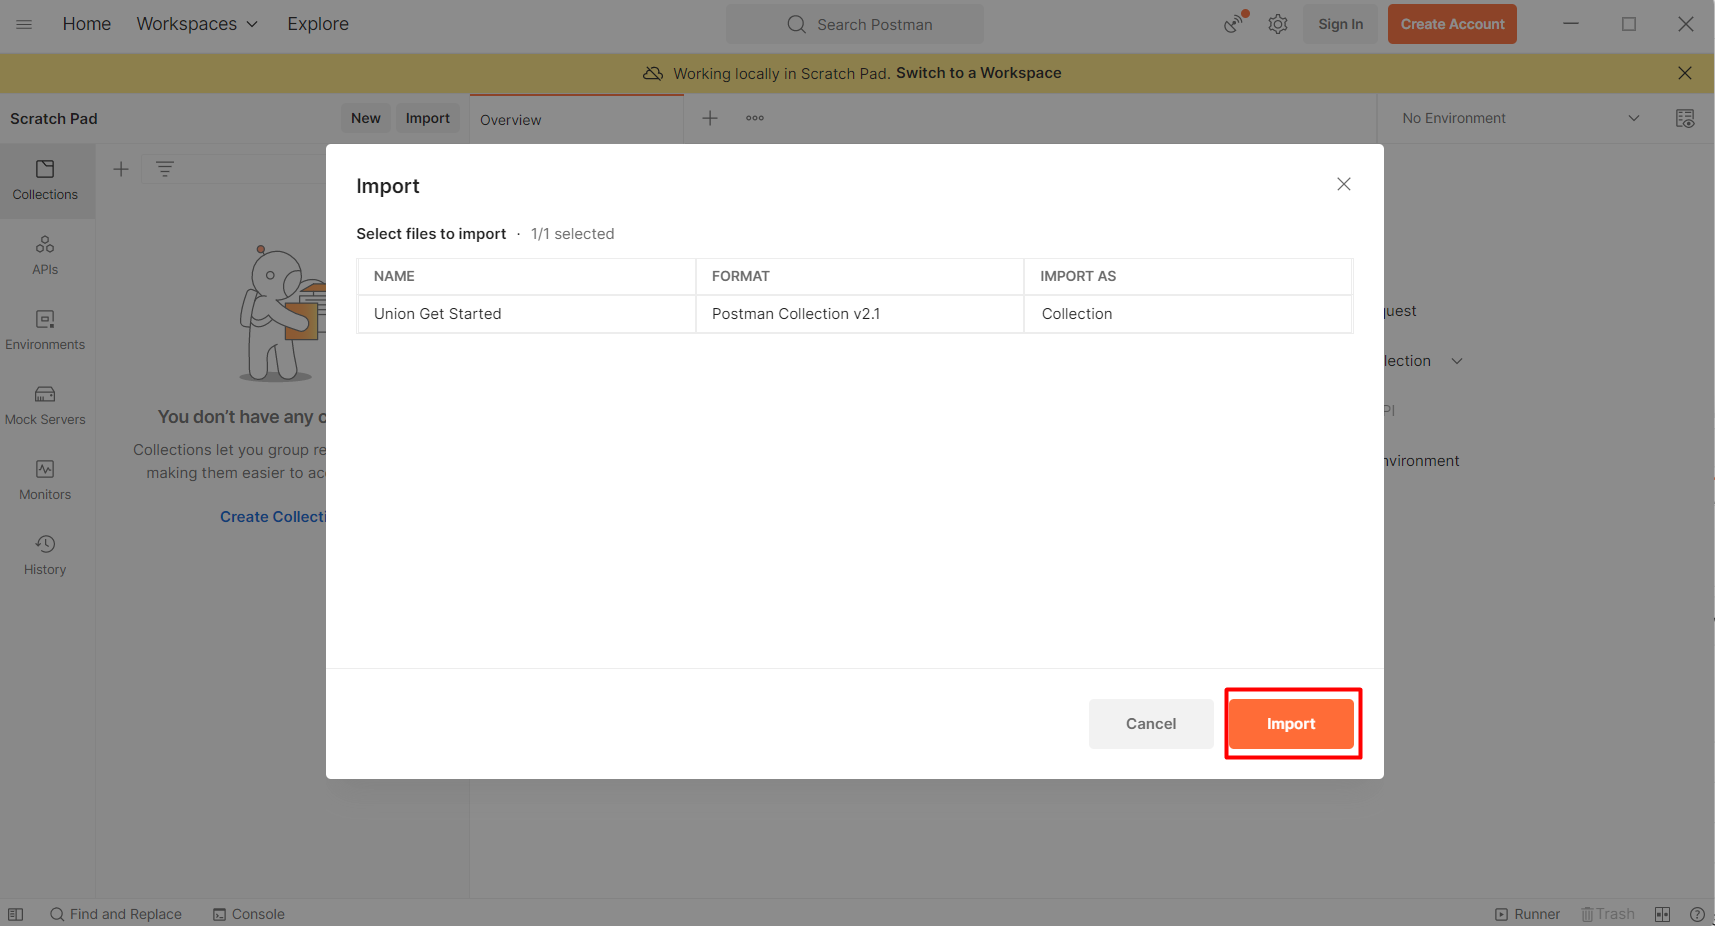Click the New button in Scratch Pad
The height and width of the screenshot is (926, 1715).
(x=366, y=118)
